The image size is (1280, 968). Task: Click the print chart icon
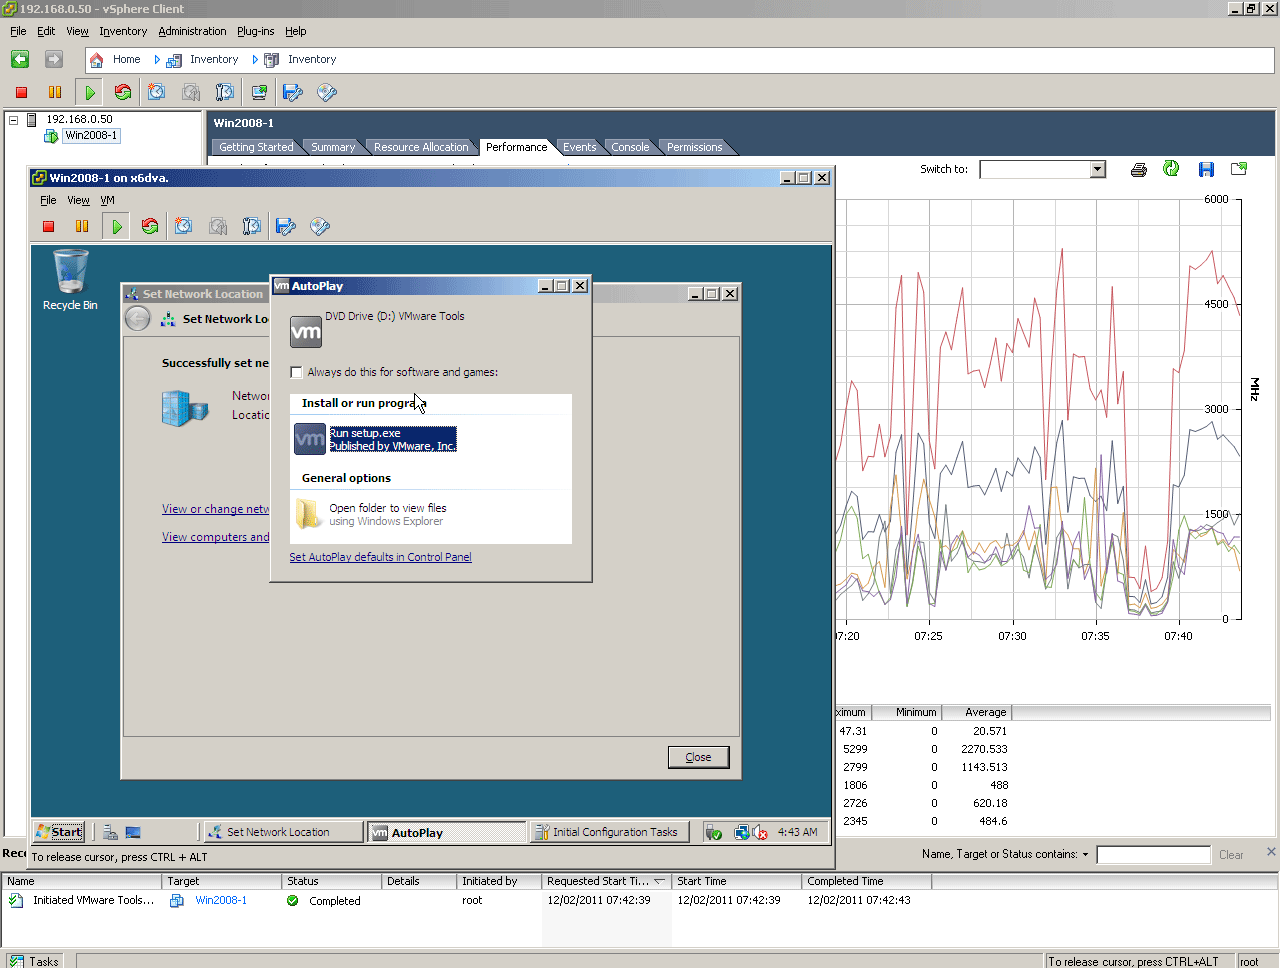point(1138,169)
